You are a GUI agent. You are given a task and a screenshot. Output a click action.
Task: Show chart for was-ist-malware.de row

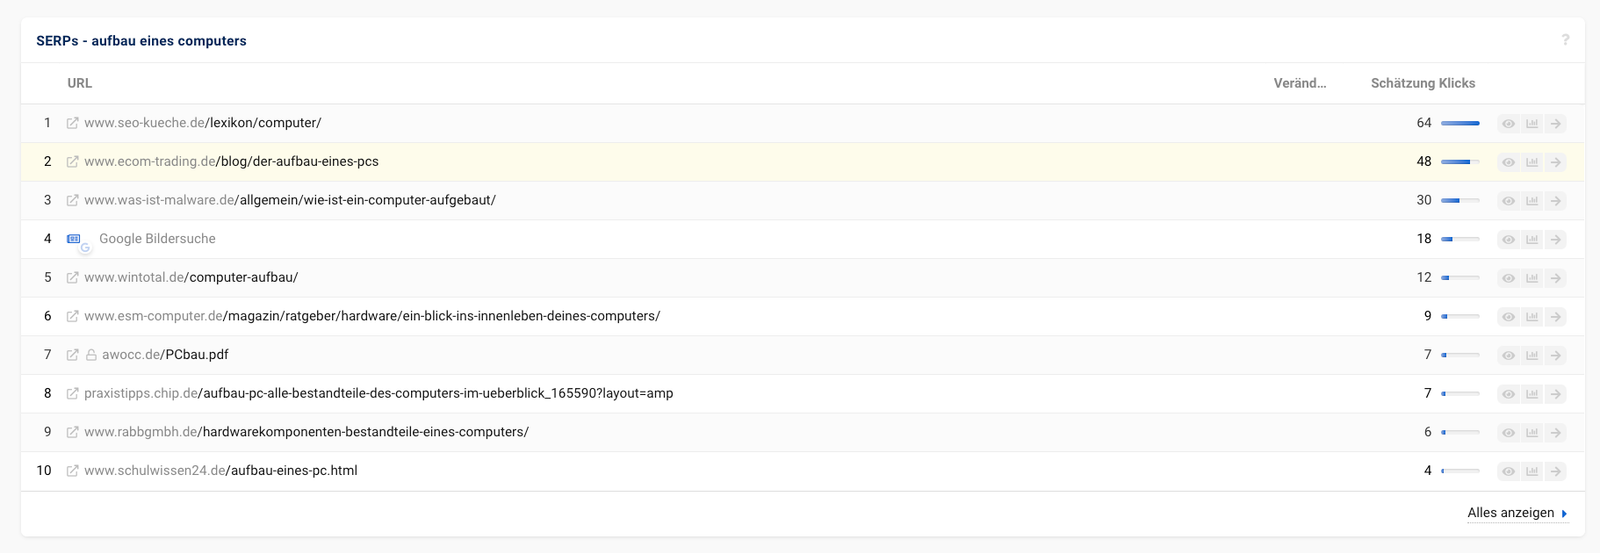1532,201
